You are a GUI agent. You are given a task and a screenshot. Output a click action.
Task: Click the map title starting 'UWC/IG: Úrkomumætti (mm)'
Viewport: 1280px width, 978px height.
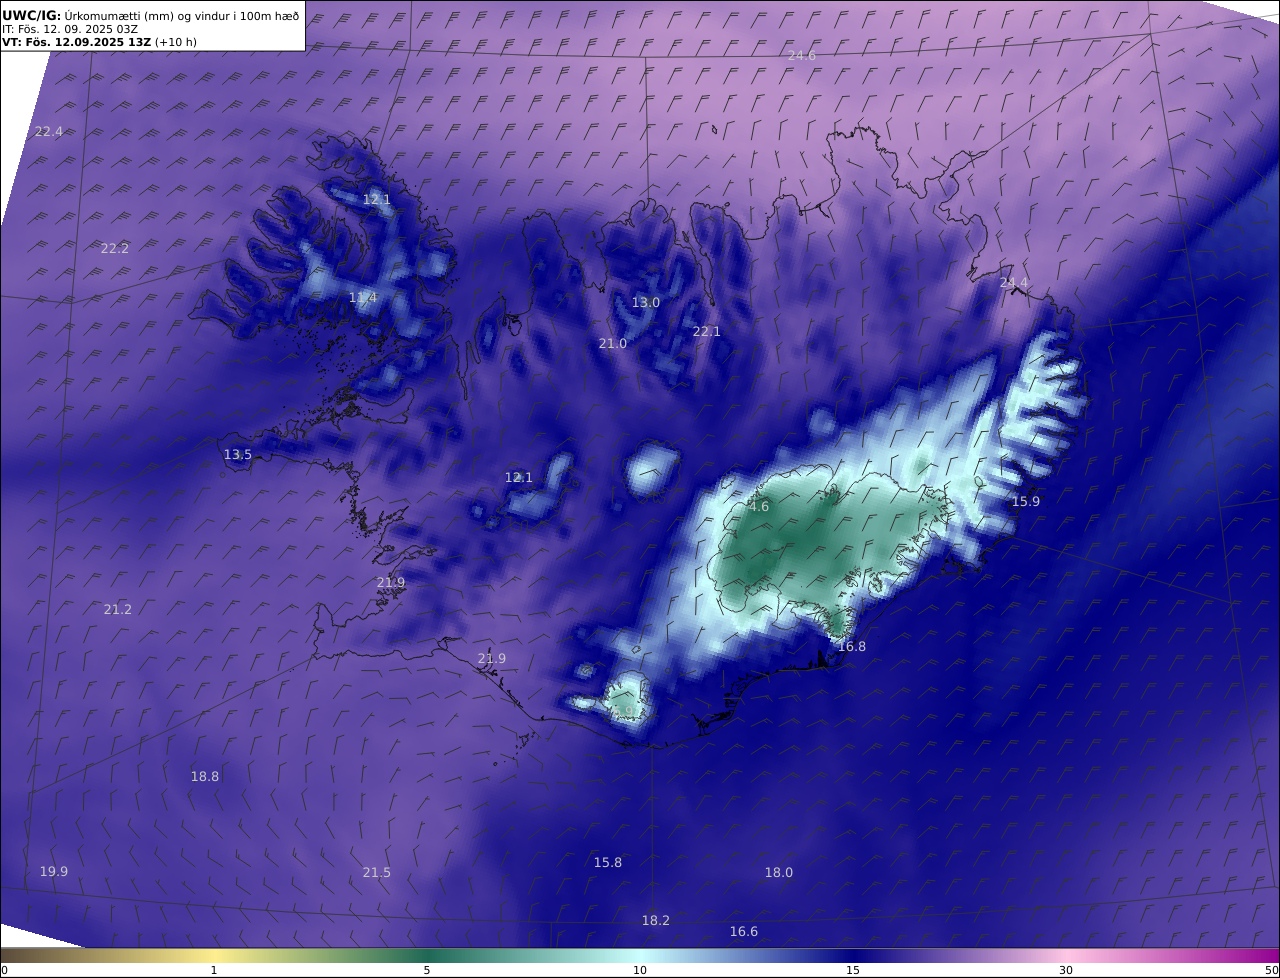151,15
